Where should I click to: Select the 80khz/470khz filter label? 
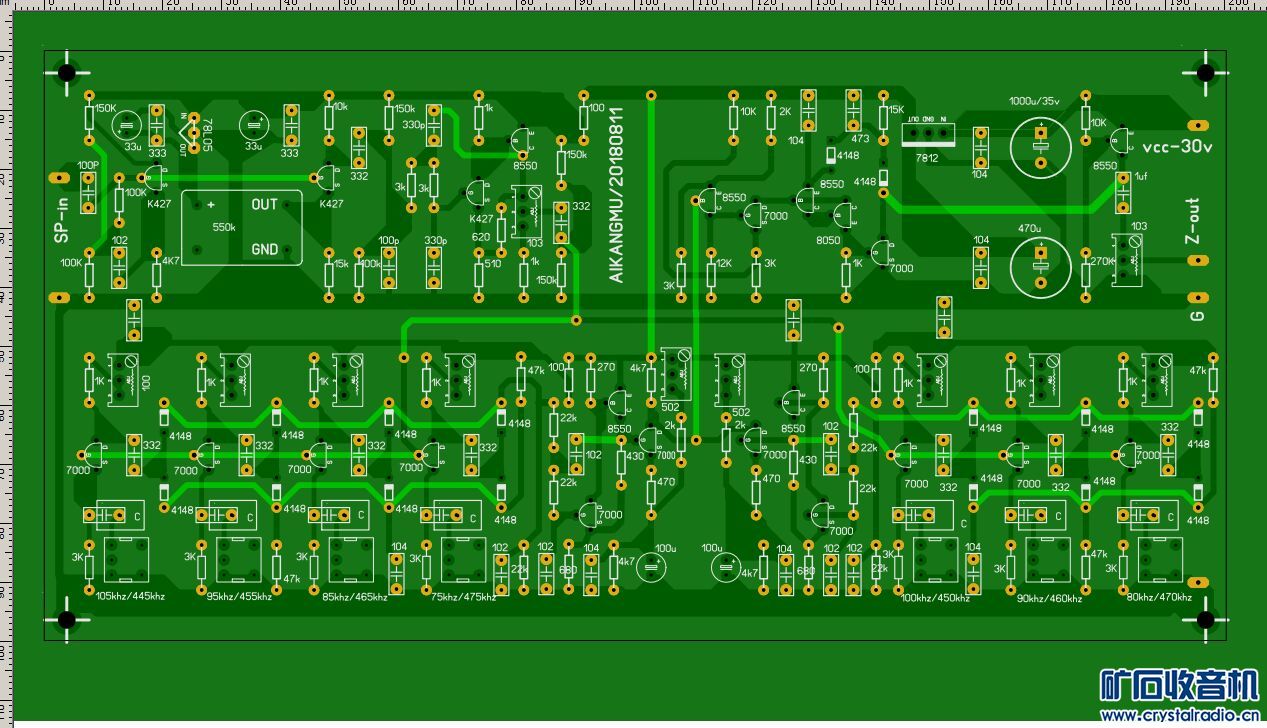pos(1159,597)
